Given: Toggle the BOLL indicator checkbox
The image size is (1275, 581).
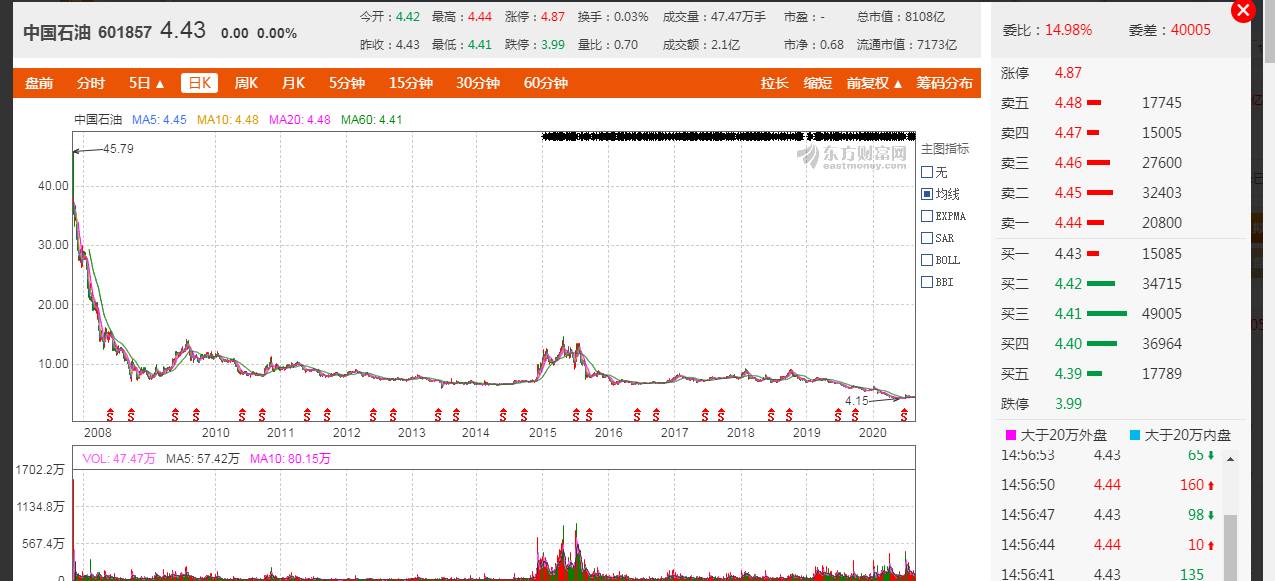Looking at the screenshot, I should tap(927, 260).
